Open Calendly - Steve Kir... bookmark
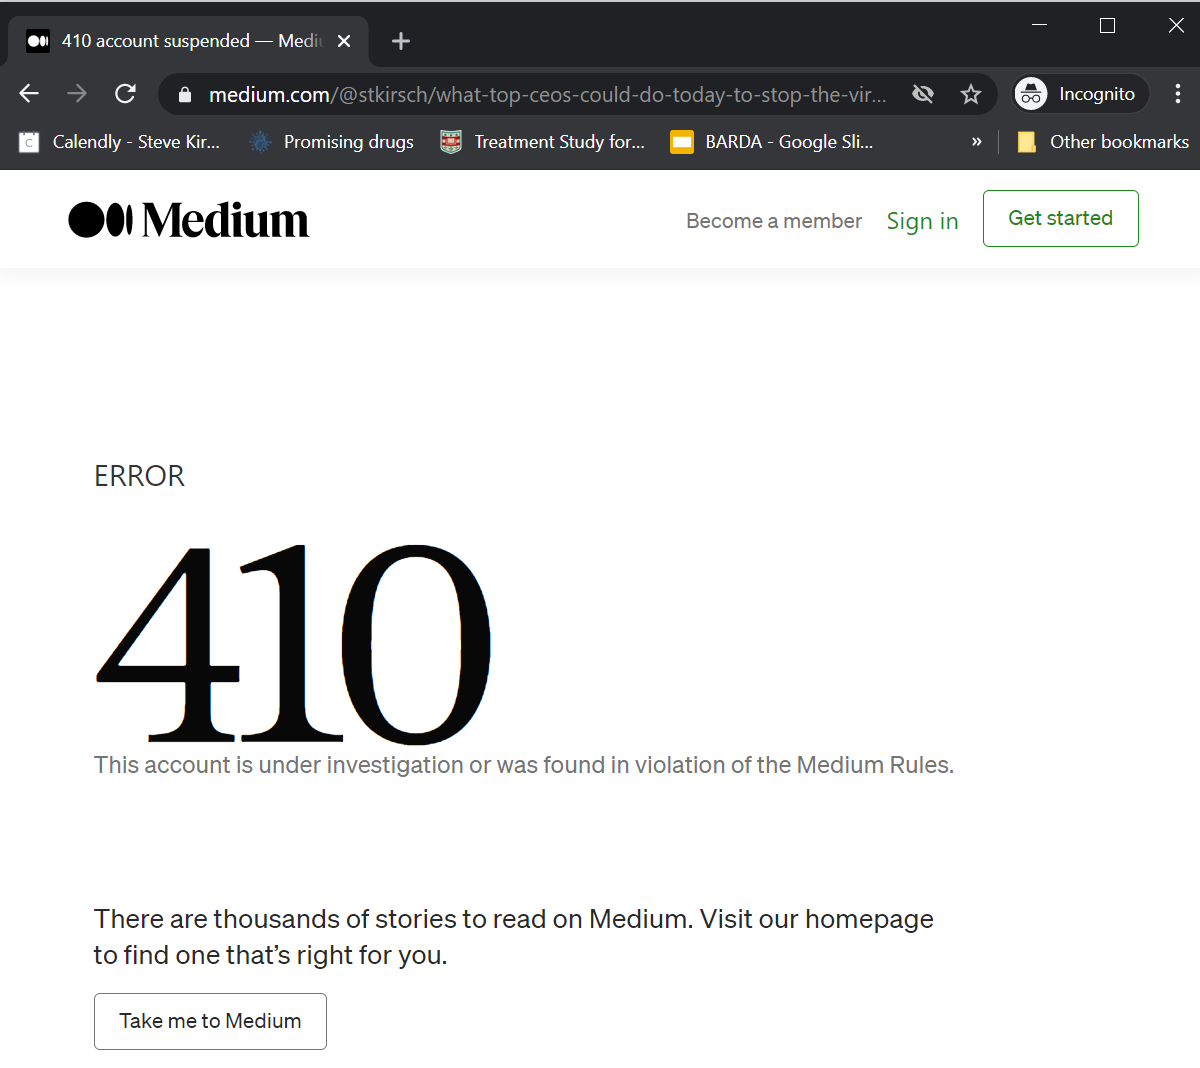The width and height of the screenshot is (1200, 1068). click(x=120, y=142)
